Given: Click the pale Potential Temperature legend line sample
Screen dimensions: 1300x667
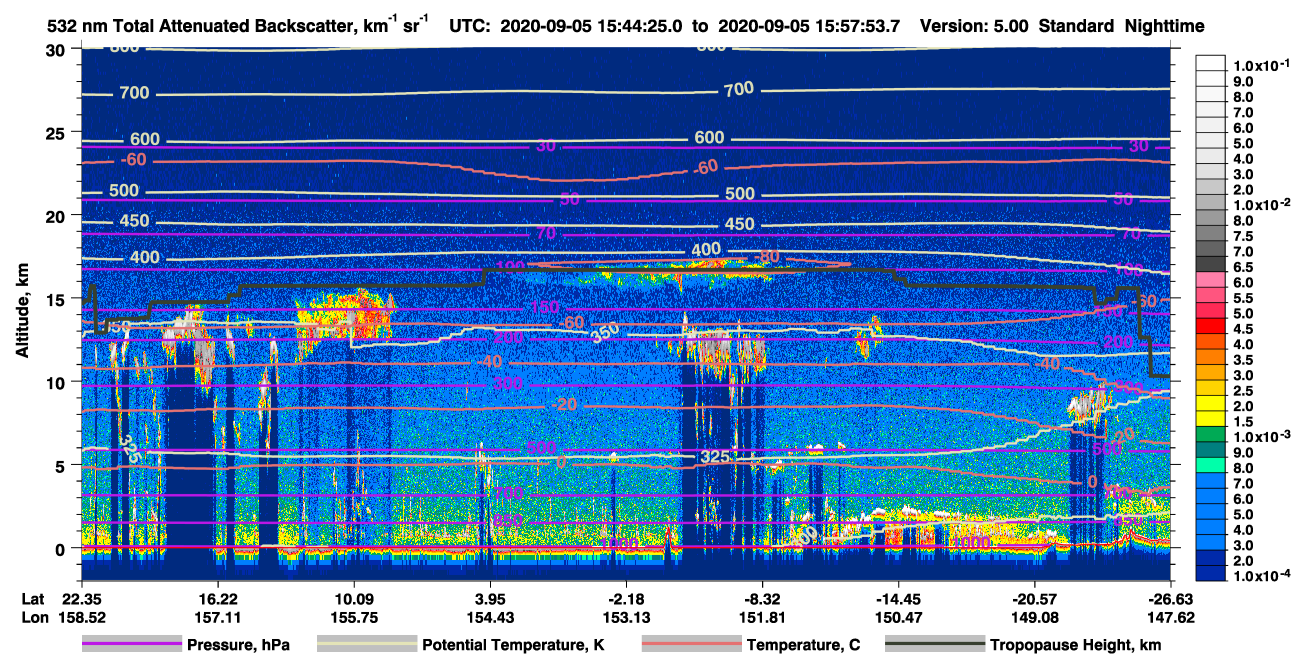Looking at the screenshot, I should point(366,645).
